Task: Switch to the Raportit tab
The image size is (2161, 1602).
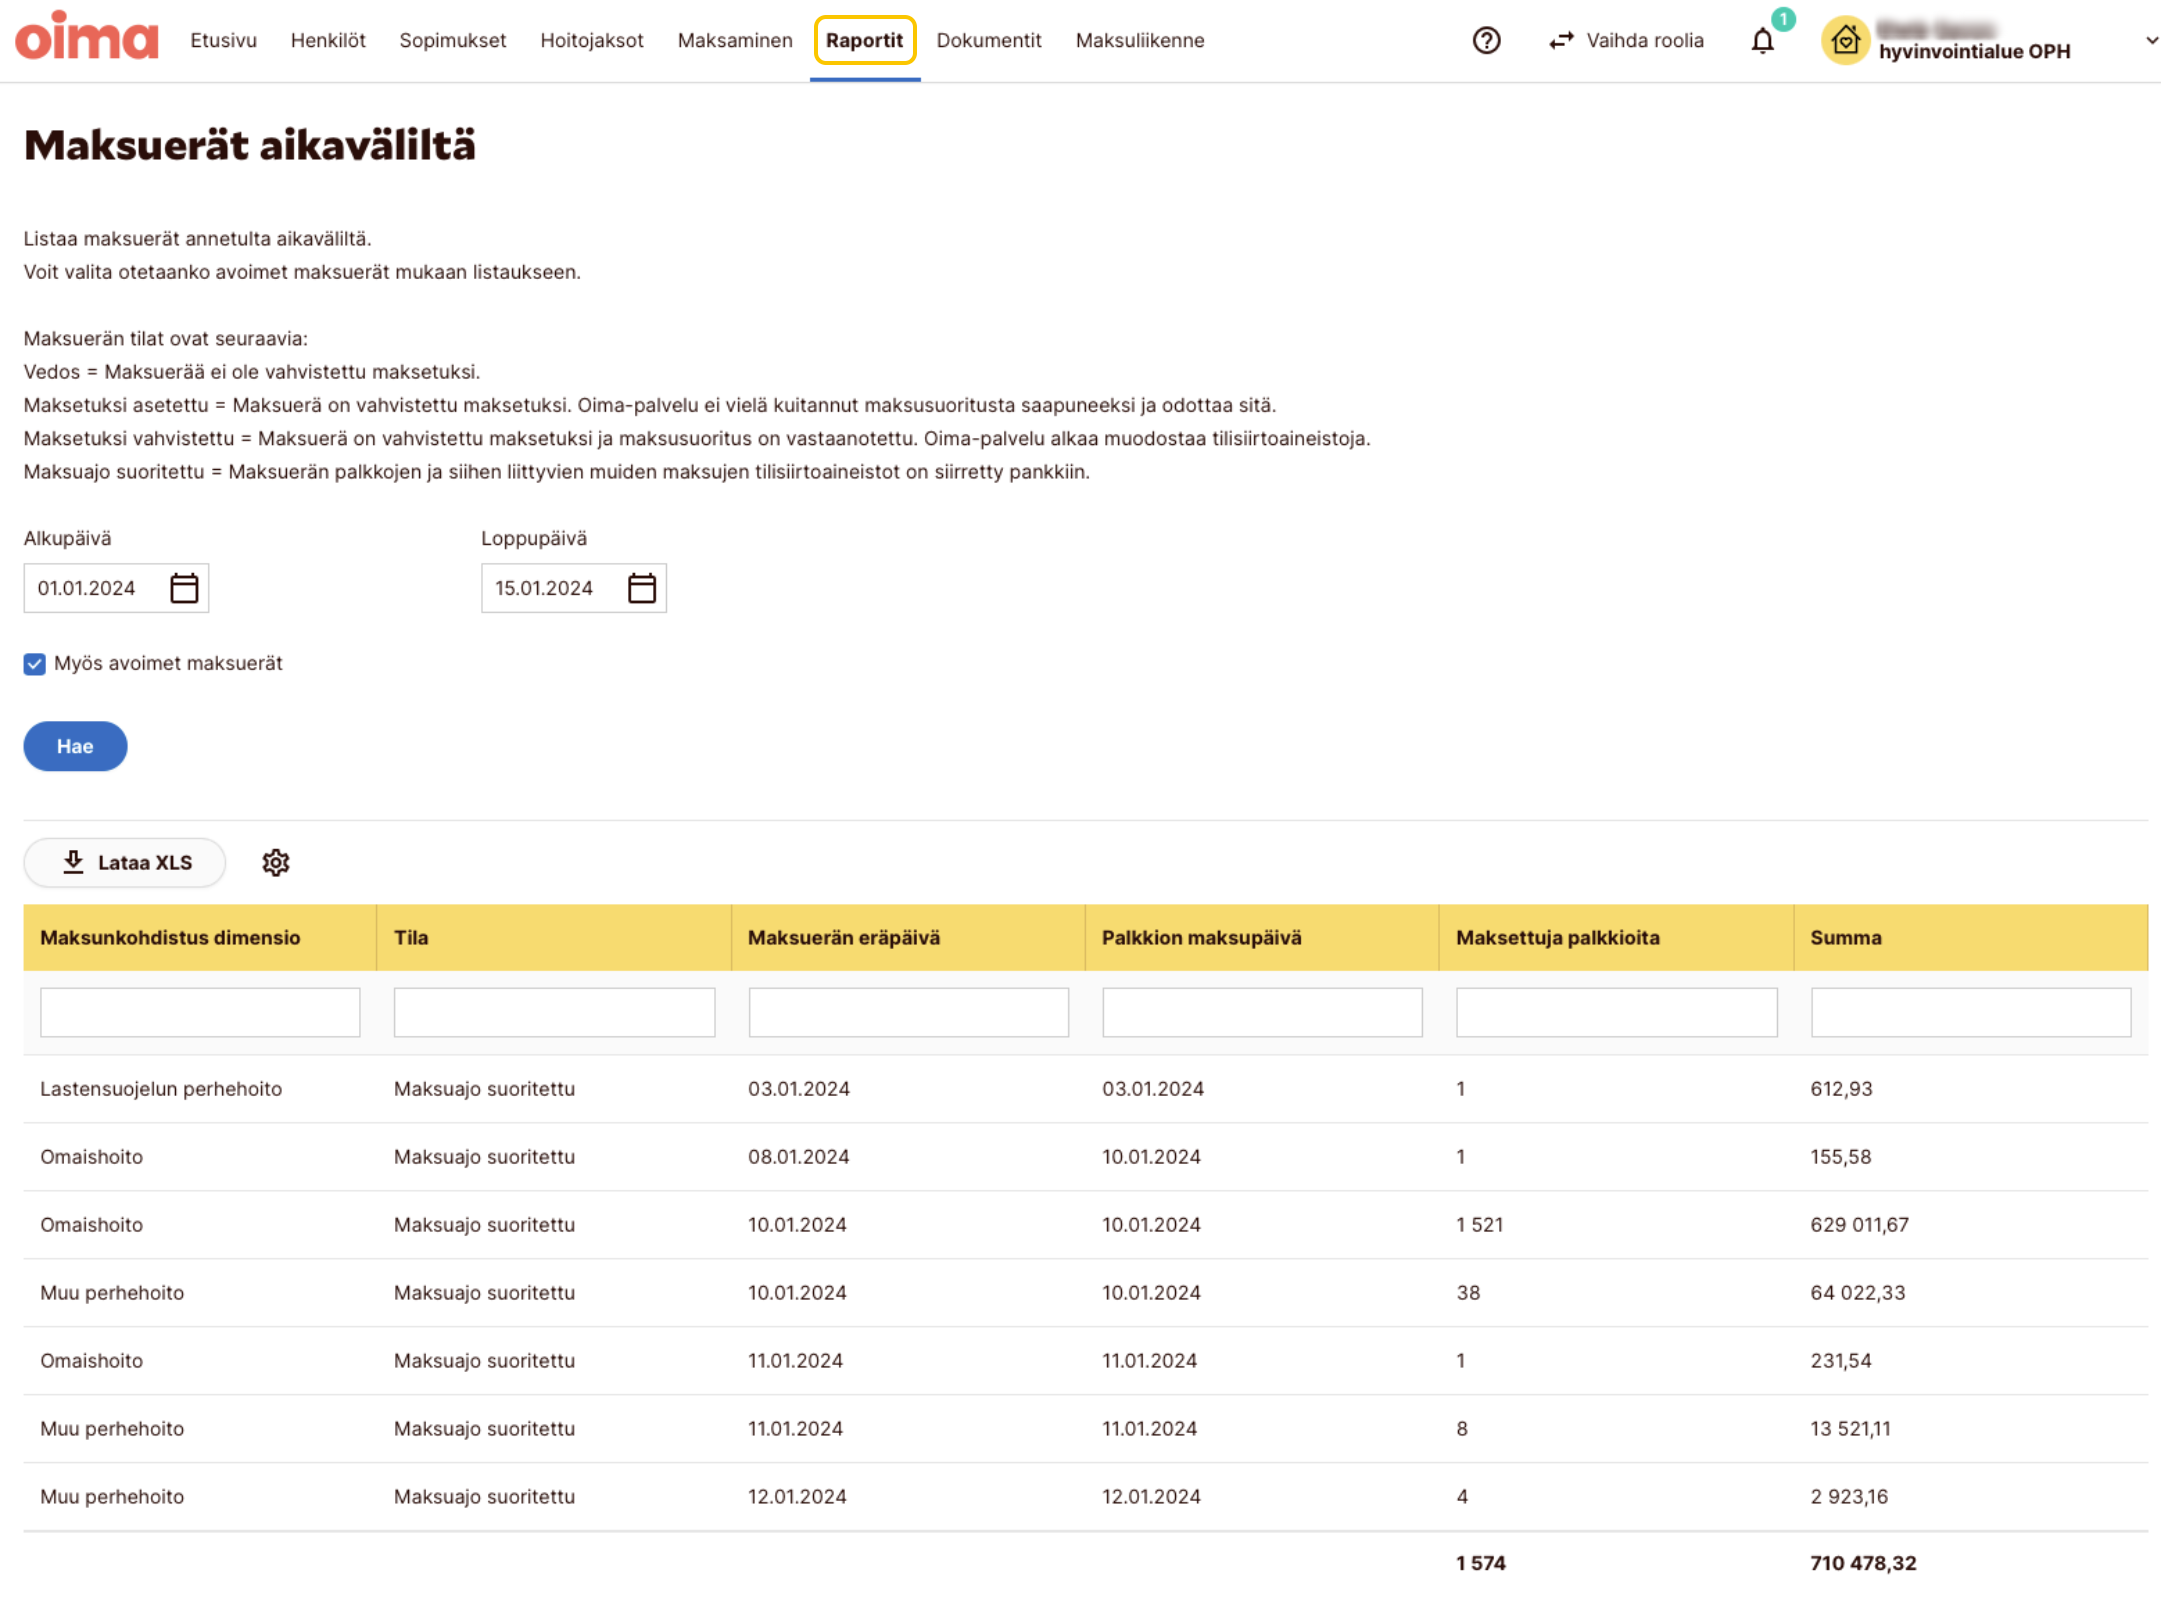Action: coord(864,41)
